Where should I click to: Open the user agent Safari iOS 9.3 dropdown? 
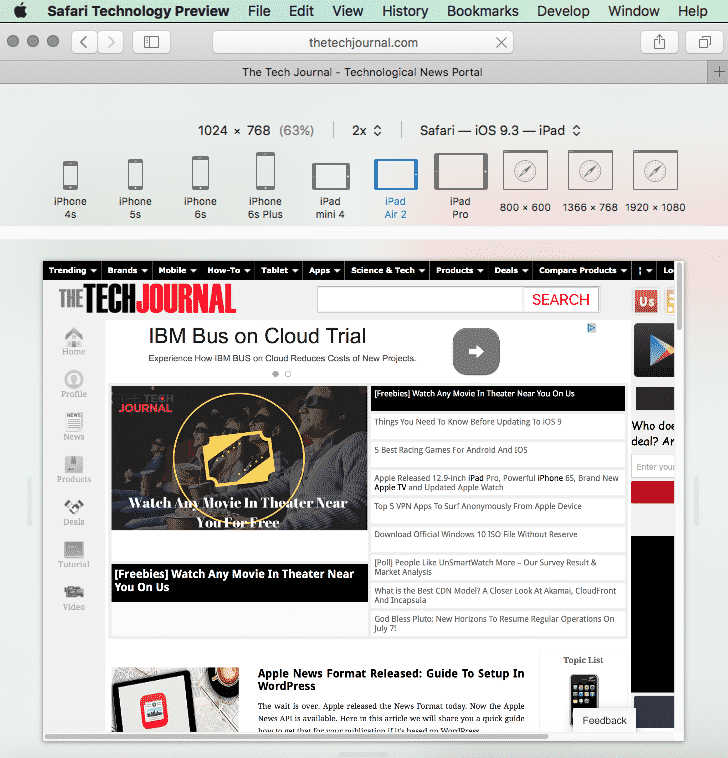pyautogui.click(x=499, y=130)
